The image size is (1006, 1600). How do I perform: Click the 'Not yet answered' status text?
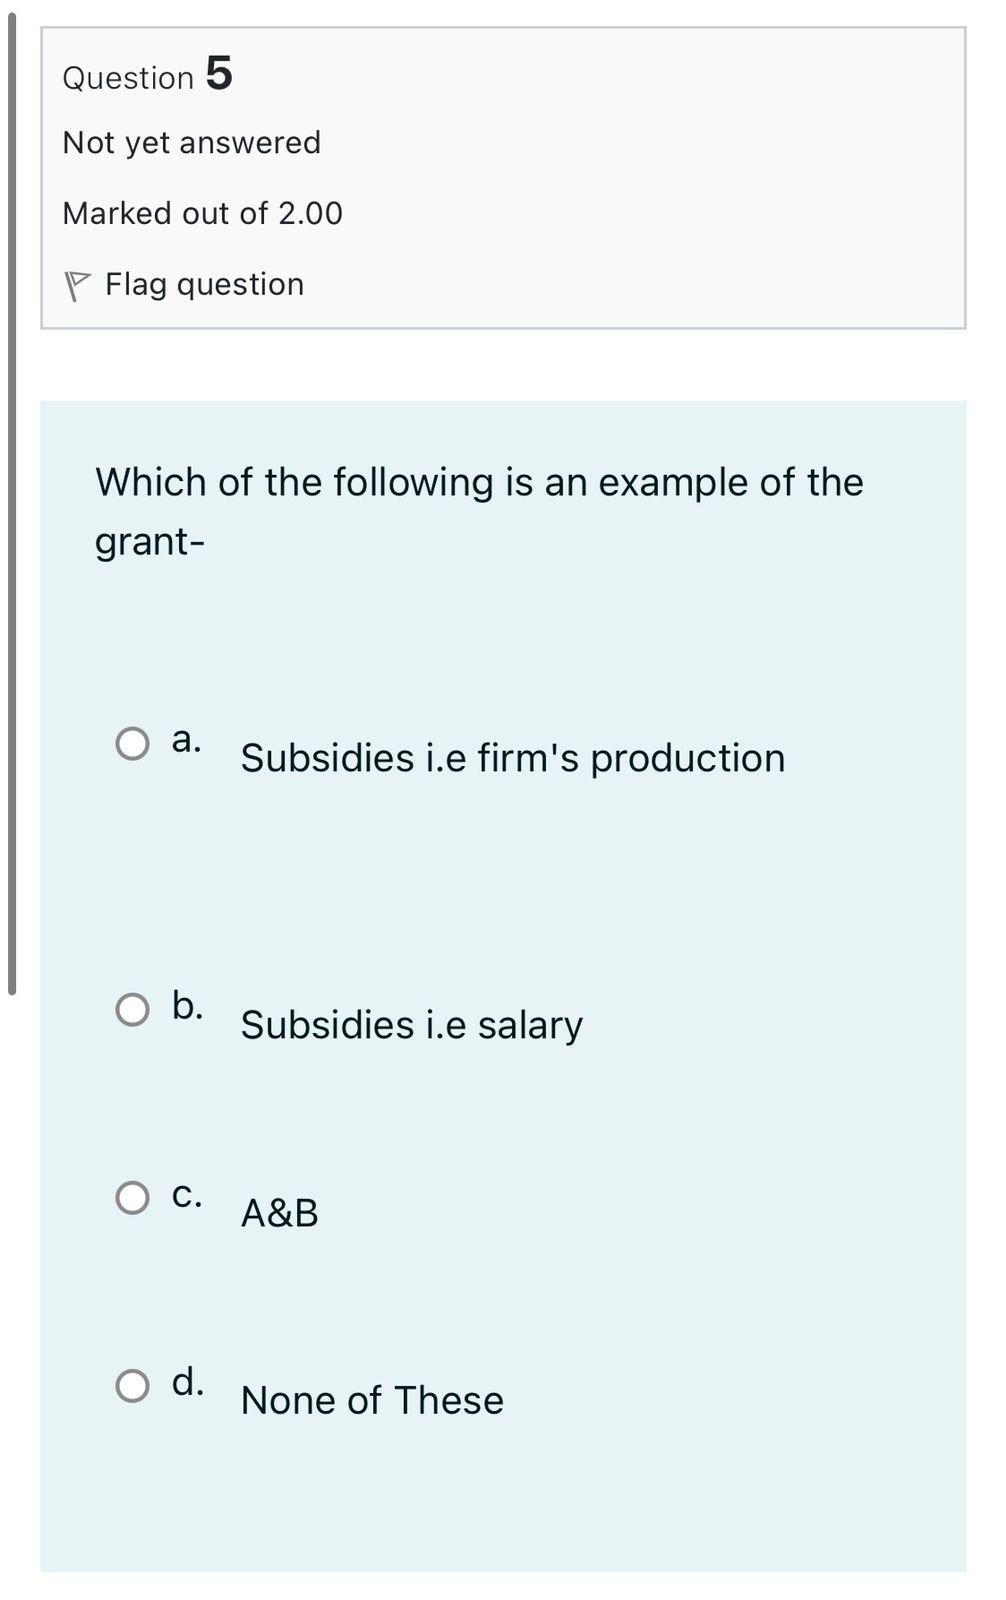[190, 142]
